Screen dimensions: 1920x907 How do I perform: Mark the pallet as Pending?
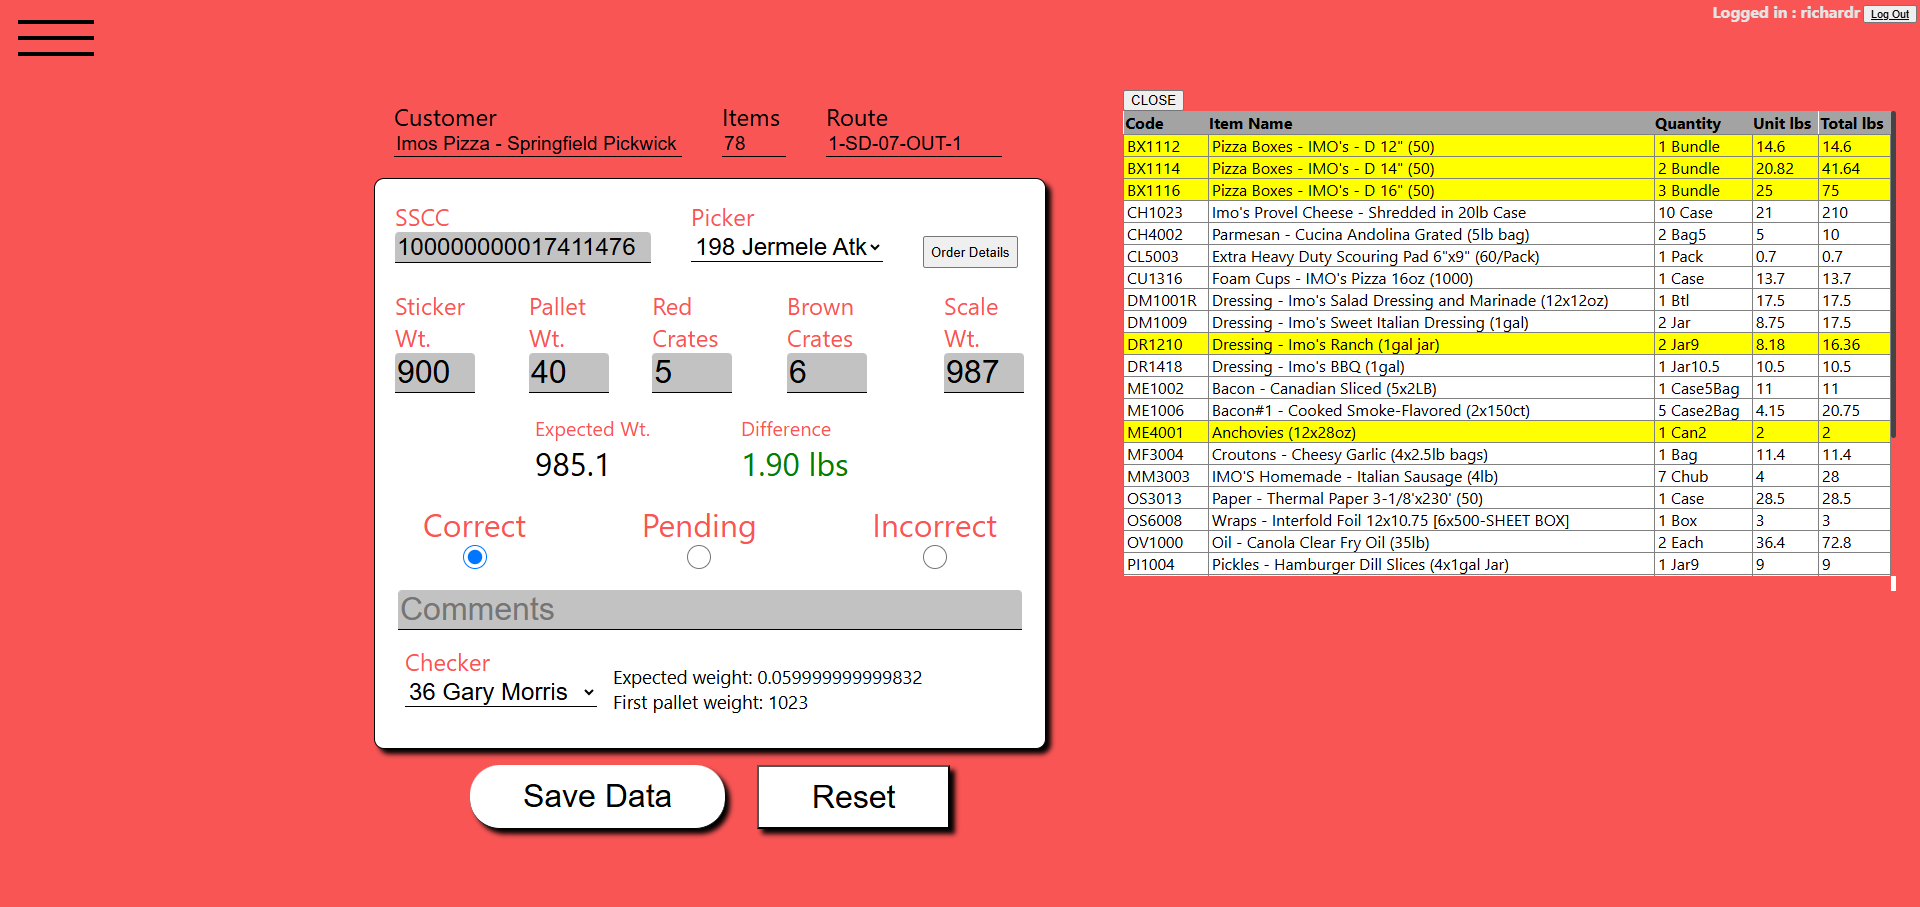coord(699,557)
